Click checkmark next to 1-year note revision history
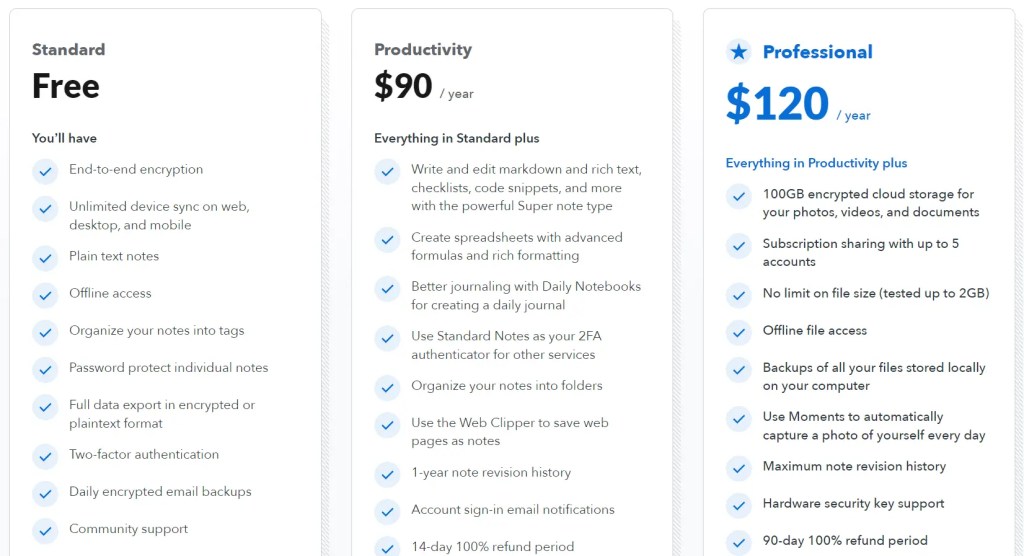This screenshot has width=1024, height=556. (x=387, y=474)
